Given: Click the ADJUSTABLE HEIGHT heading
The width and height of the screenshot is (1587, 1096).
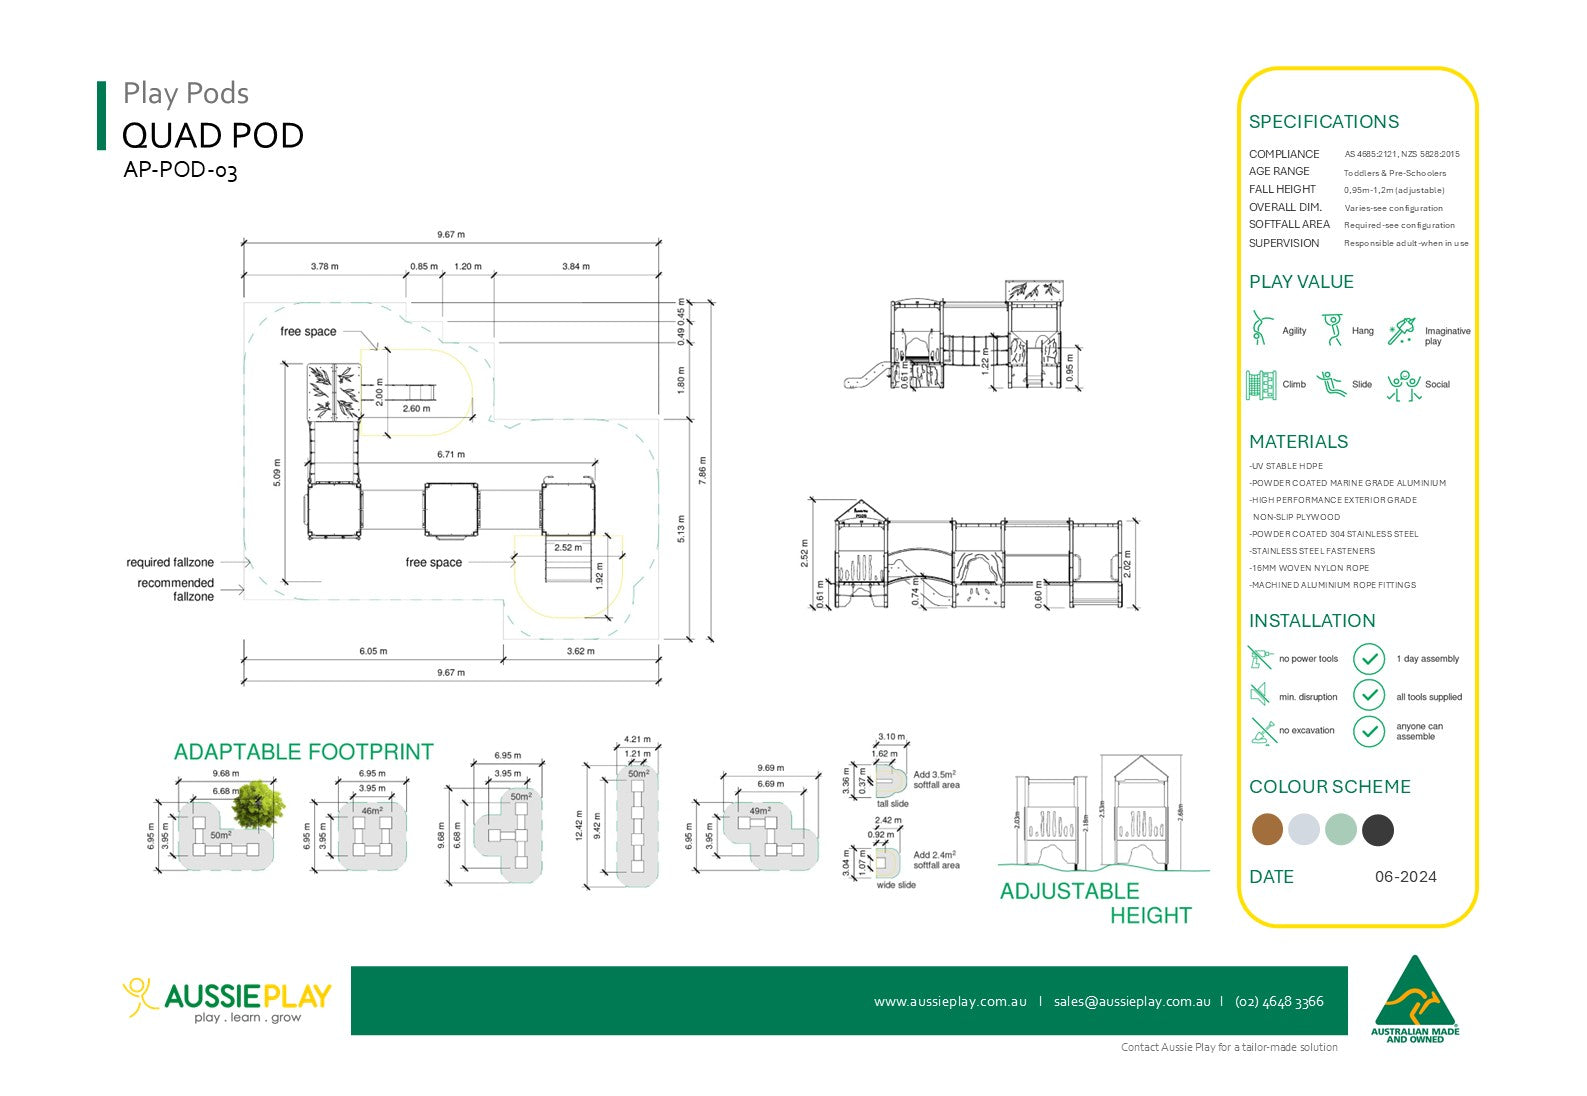Looking at the screenshot, I should click(x=1096, y=903).
